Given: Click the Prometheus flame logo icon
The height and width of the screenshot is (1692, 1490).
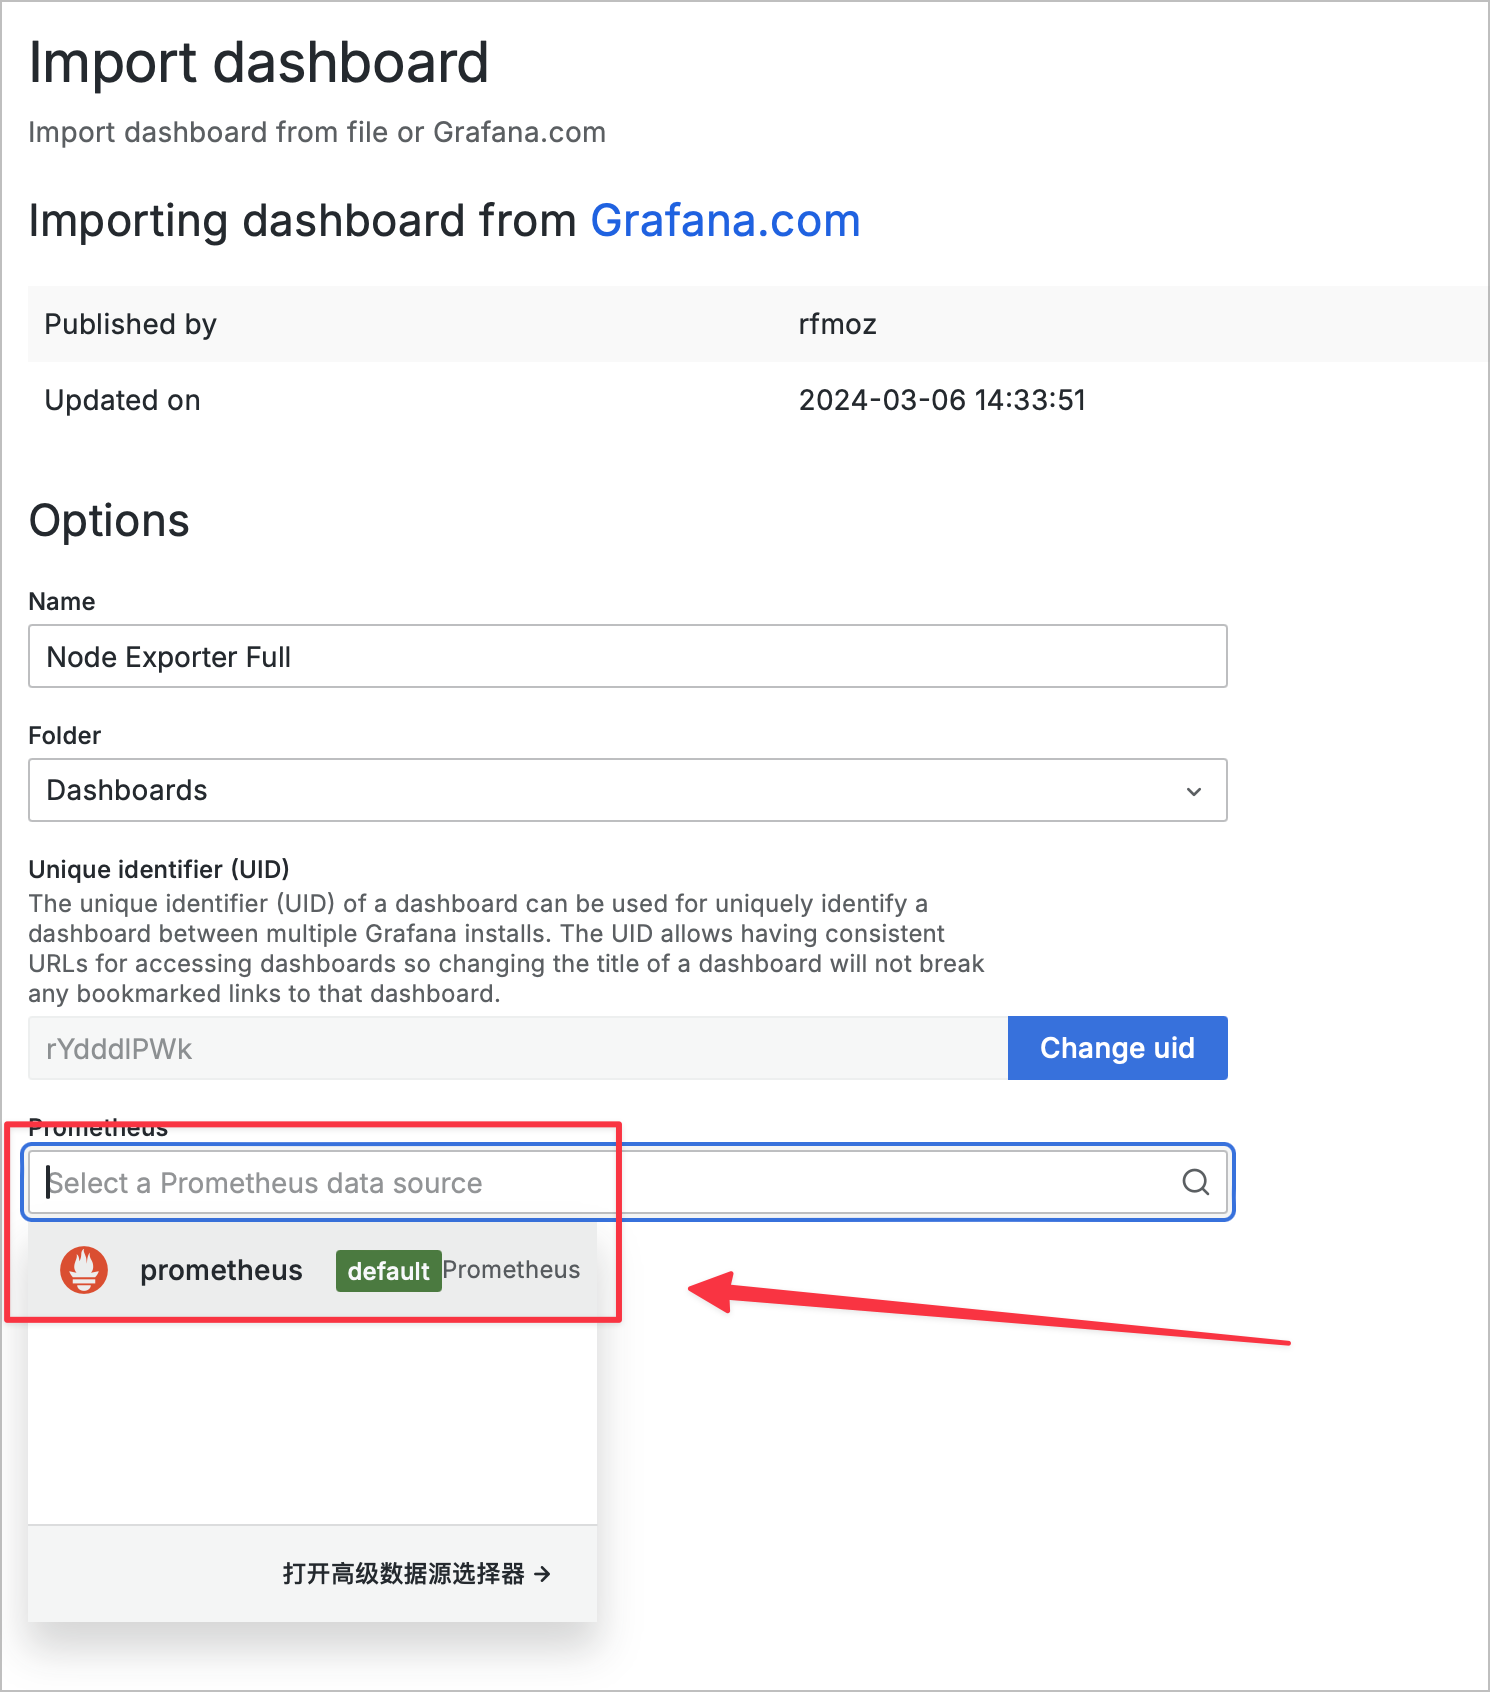Looking at the screenshot, I should click(x=84, y=1270).
